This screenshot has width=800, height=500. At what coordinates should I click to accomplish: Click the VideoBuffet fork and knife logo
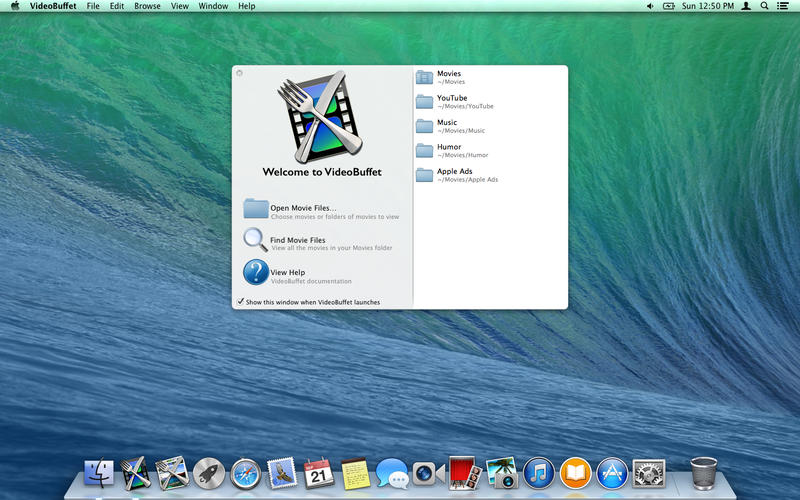coord(320,117)
